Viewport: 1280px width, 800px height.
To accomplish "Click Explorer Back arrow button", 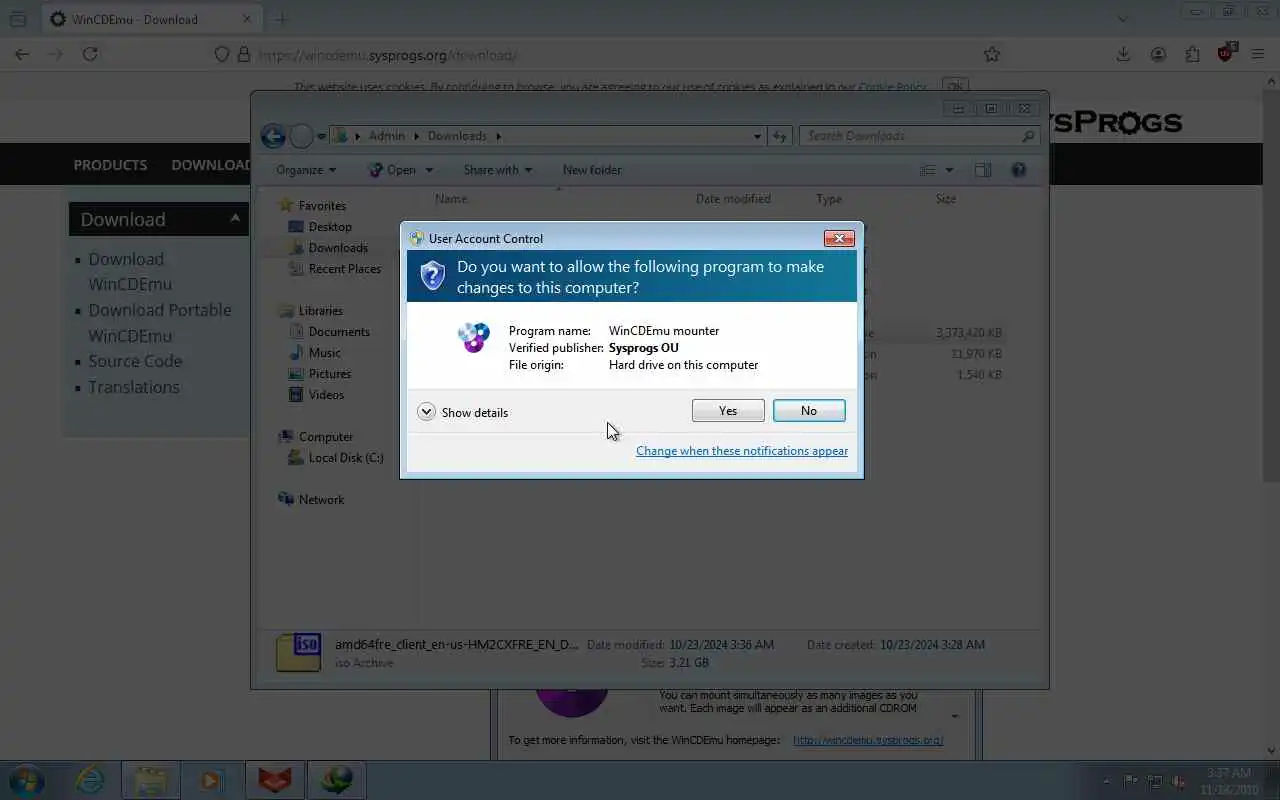I will coord(273,136).
